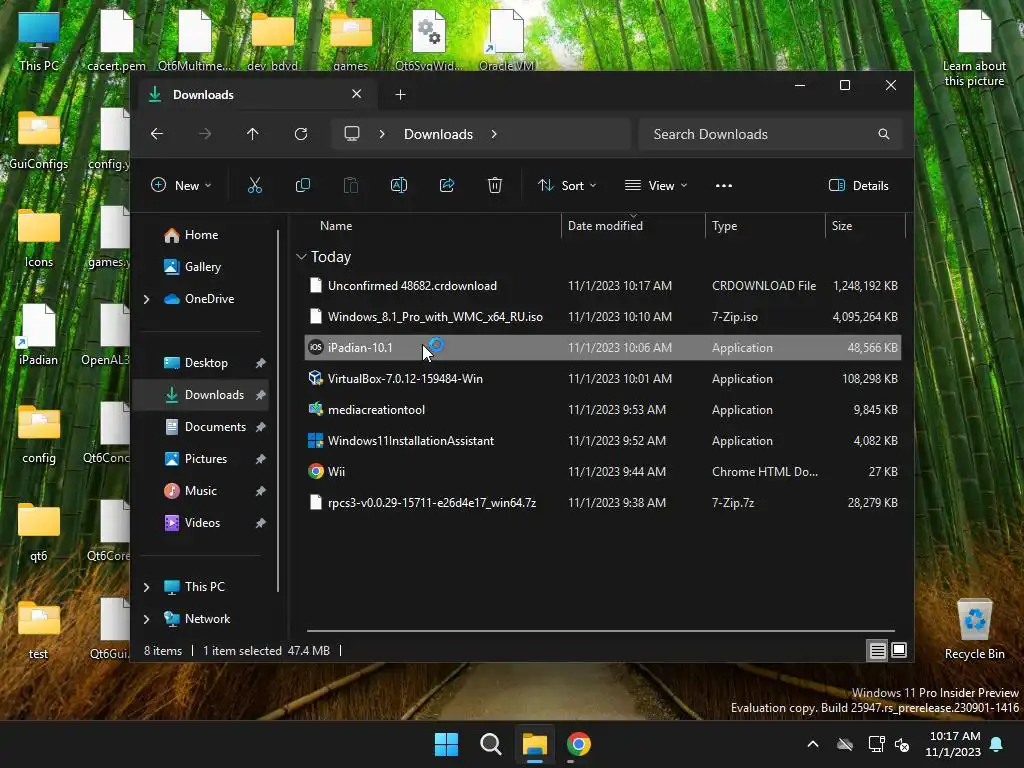This screenshot has height=768, width=1024.
Task: Go back with the left arrow
Action: [x=157, y=134]
